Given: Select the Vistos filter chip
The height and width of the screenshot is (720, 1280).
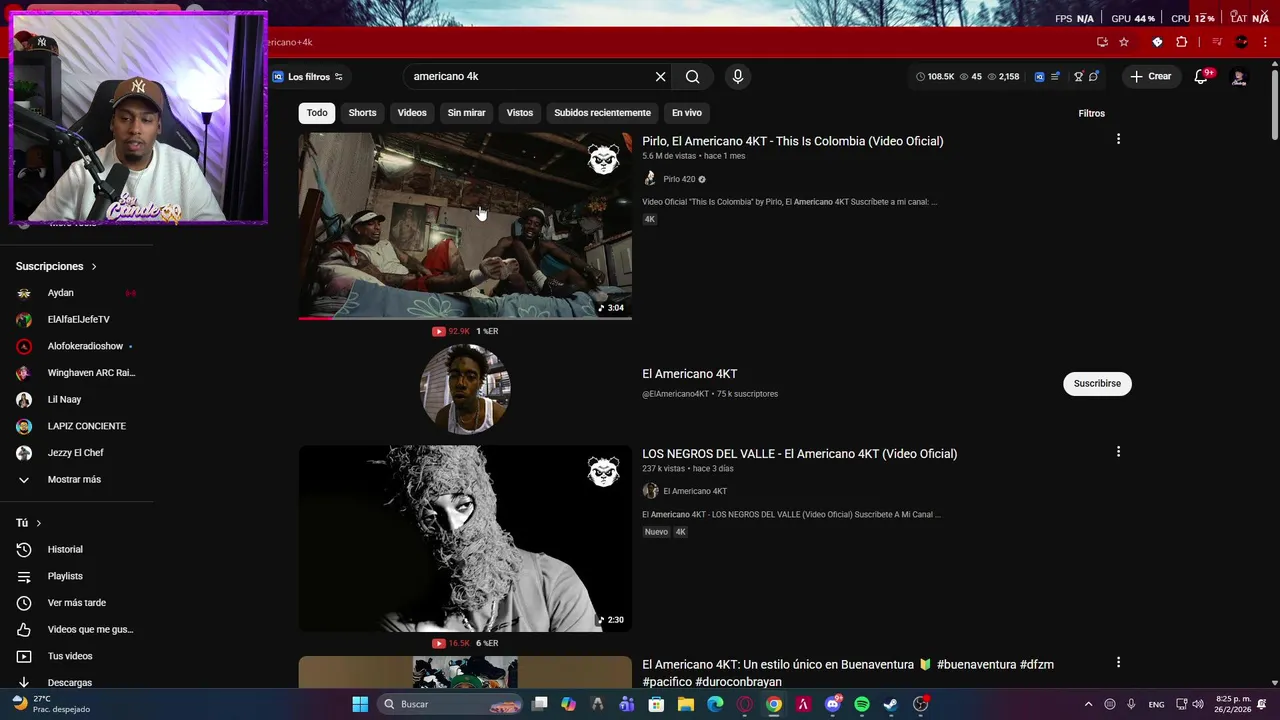Looking at the screenshot, I should tap(520, 113).
